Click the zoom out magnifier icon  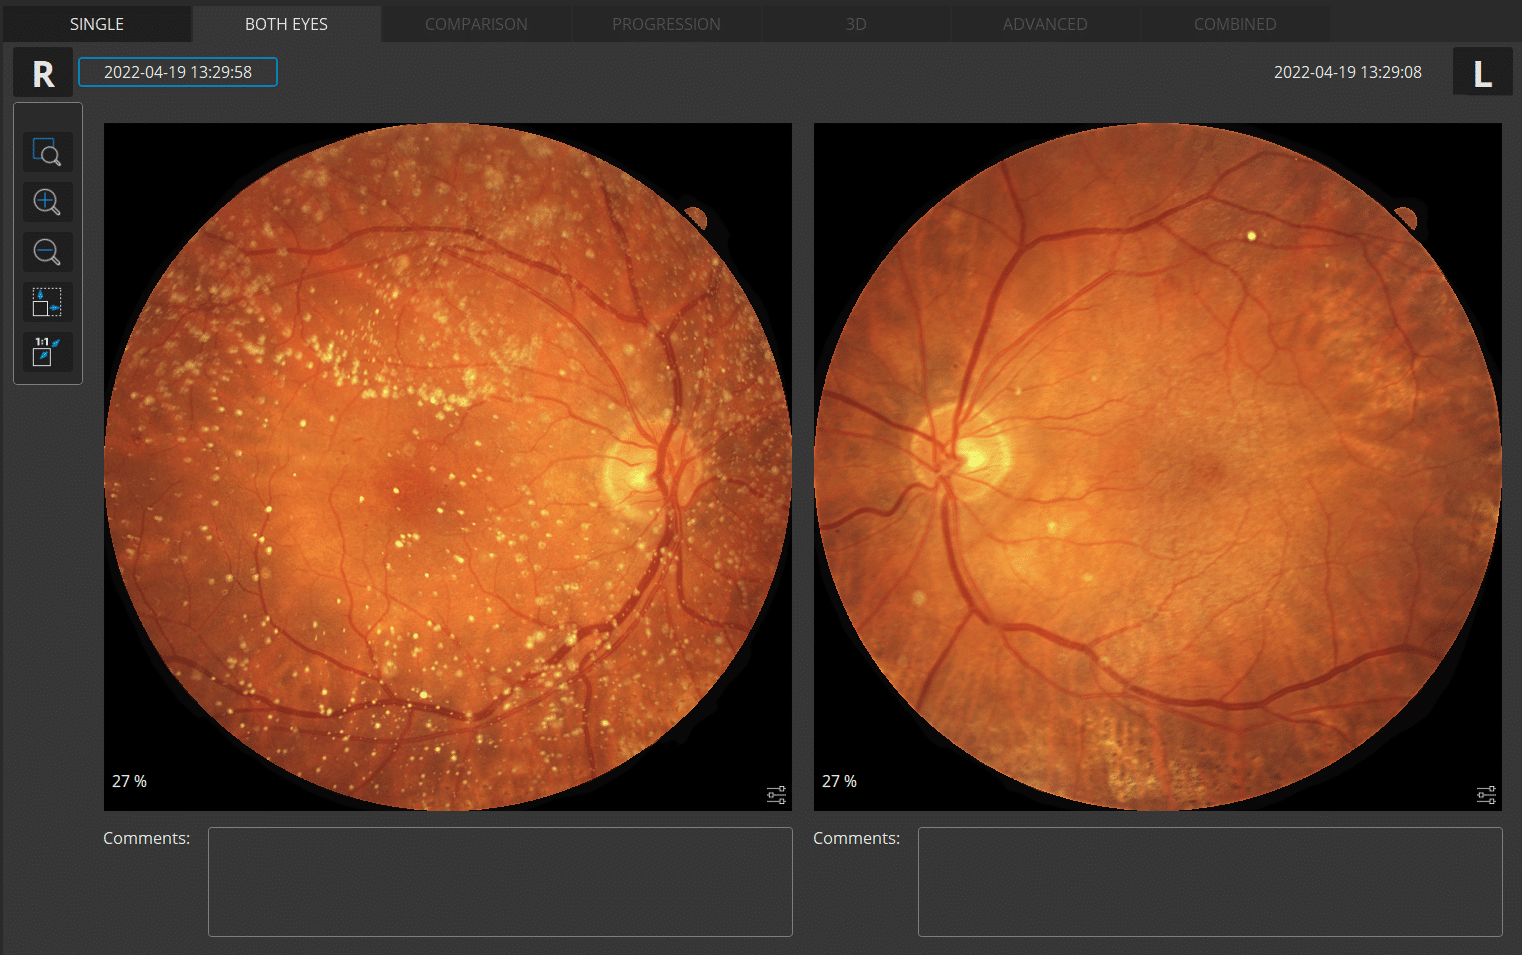click(47, 252)
